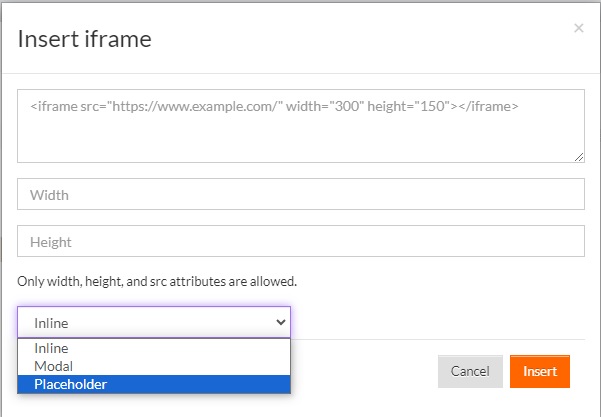Click the orange Insert button
Screen dimensions: 601x417
click(x=540, y=371)
